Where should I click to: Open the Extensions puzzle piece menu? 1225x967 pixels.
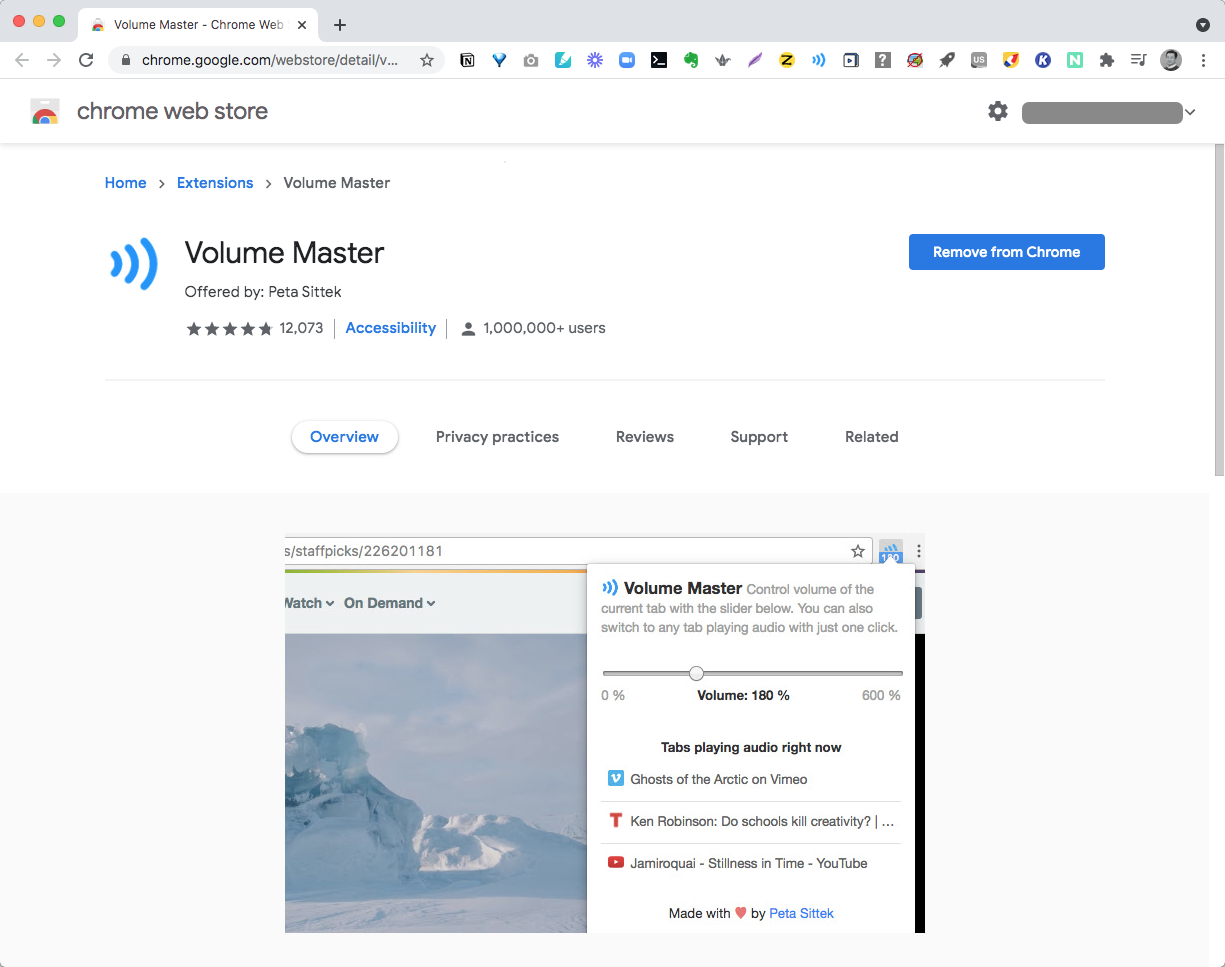point(1106,60)
